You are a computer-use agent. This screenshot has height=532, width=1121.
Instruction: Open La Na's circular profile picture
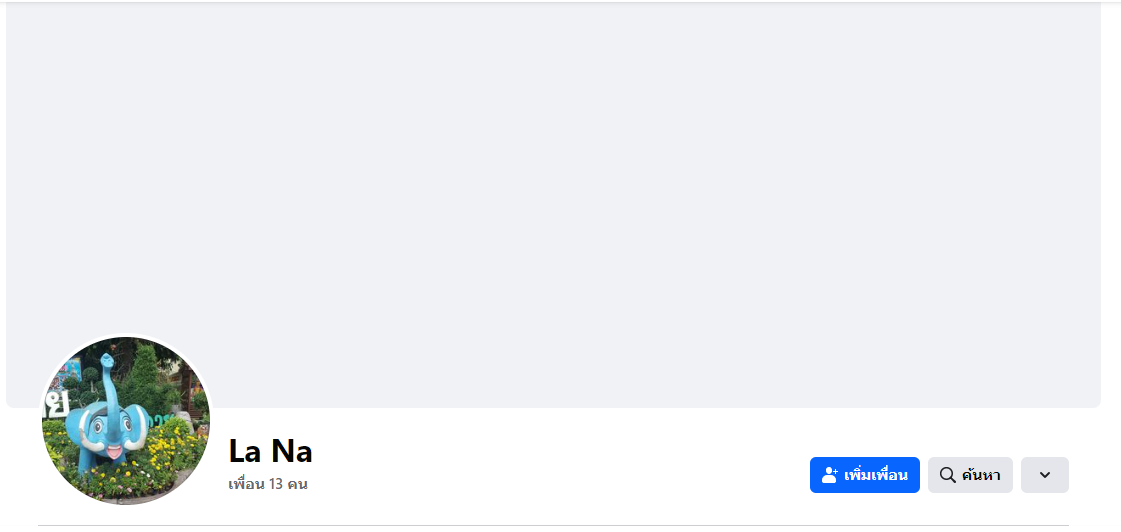(x=126, y=420)
